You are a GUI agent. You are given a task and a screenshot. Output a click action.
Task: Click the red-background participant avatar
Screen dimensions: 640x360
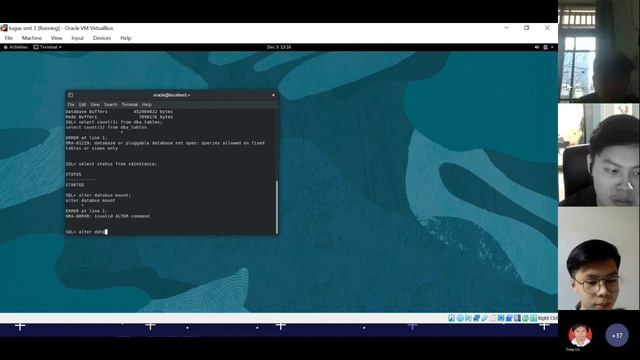coord(580,336)
